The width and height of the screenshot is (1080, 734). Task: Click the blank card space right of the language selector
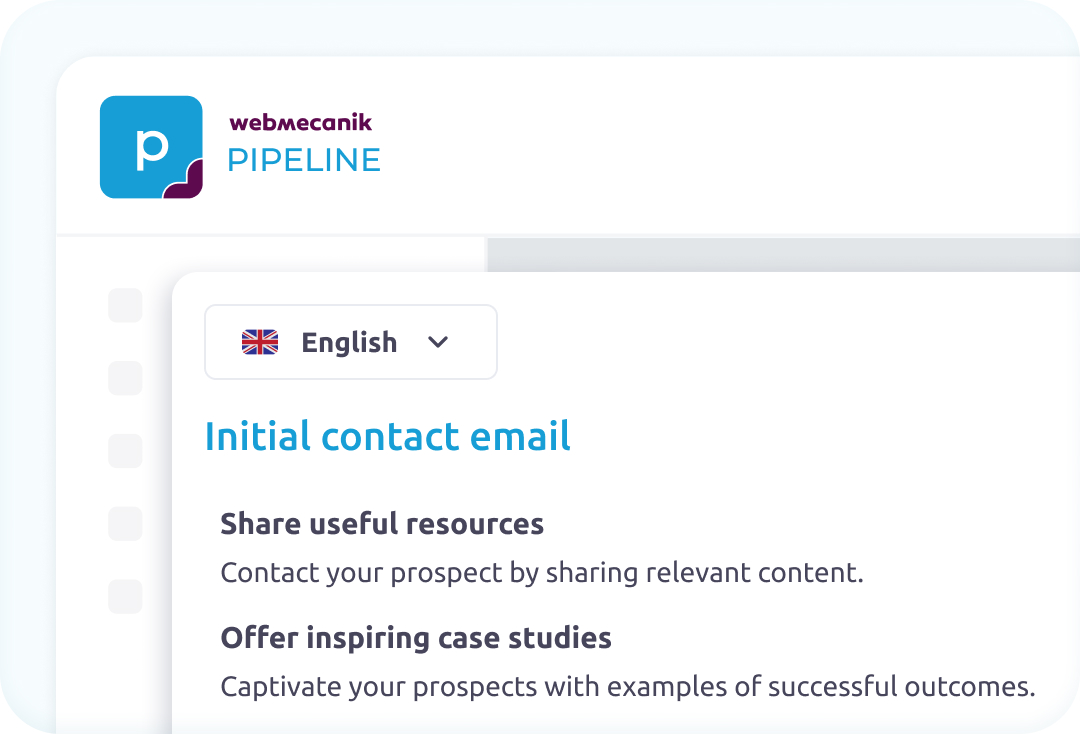[x=780, y=342]
